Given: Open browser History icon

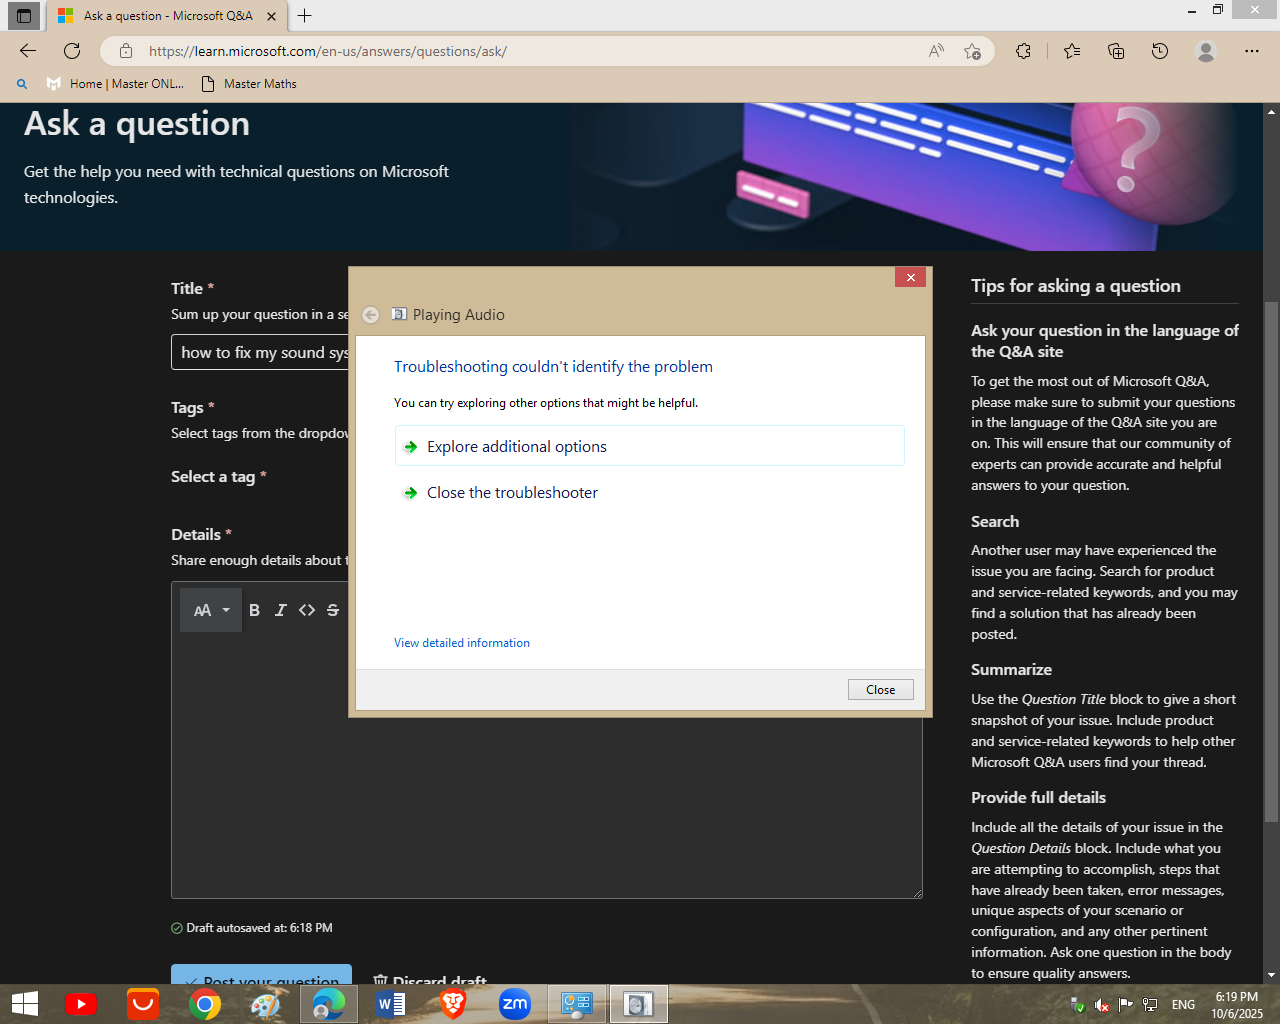Looking at the screenshot, I should (1160, 51).
